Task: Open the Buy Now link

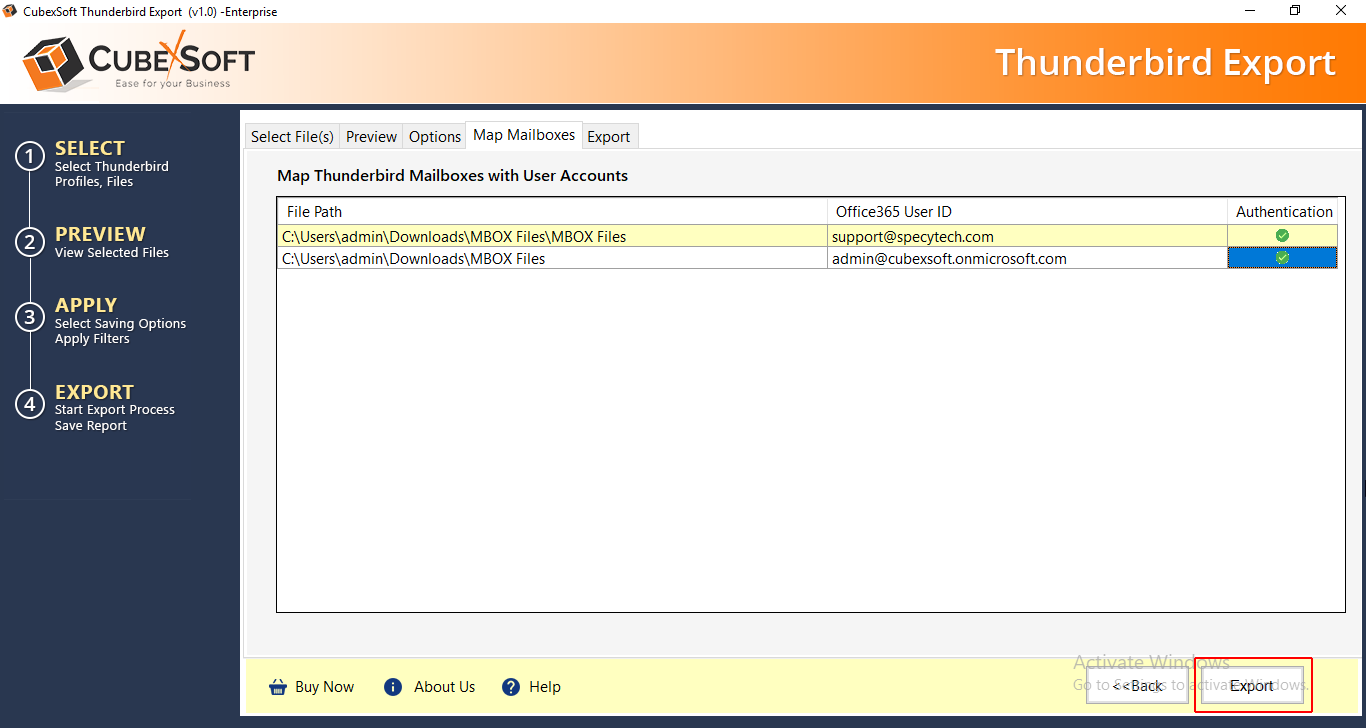Action: click(x=324, y=687)
